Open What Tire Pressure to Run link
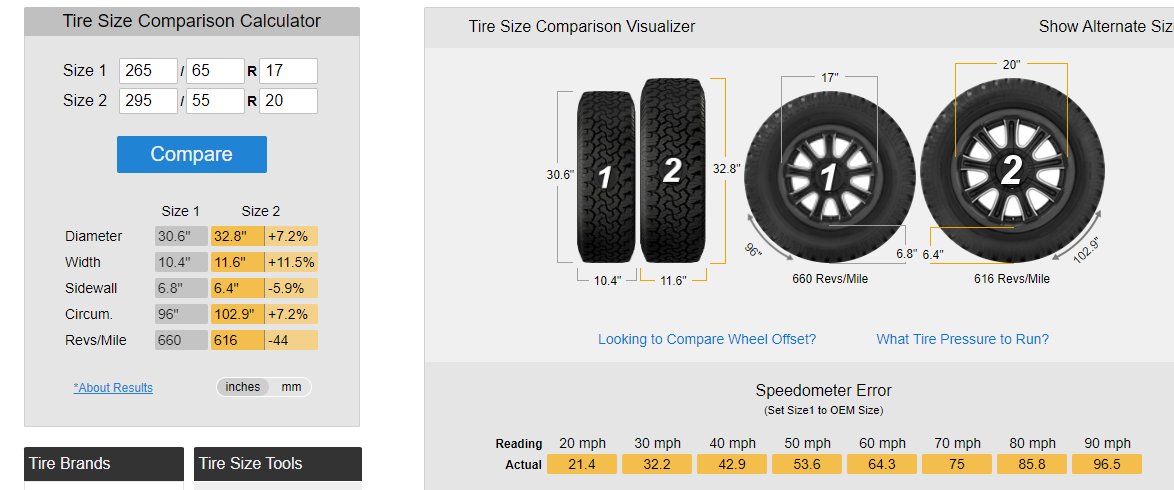Screen dimensions: 1174x490 tap(962, 339)
